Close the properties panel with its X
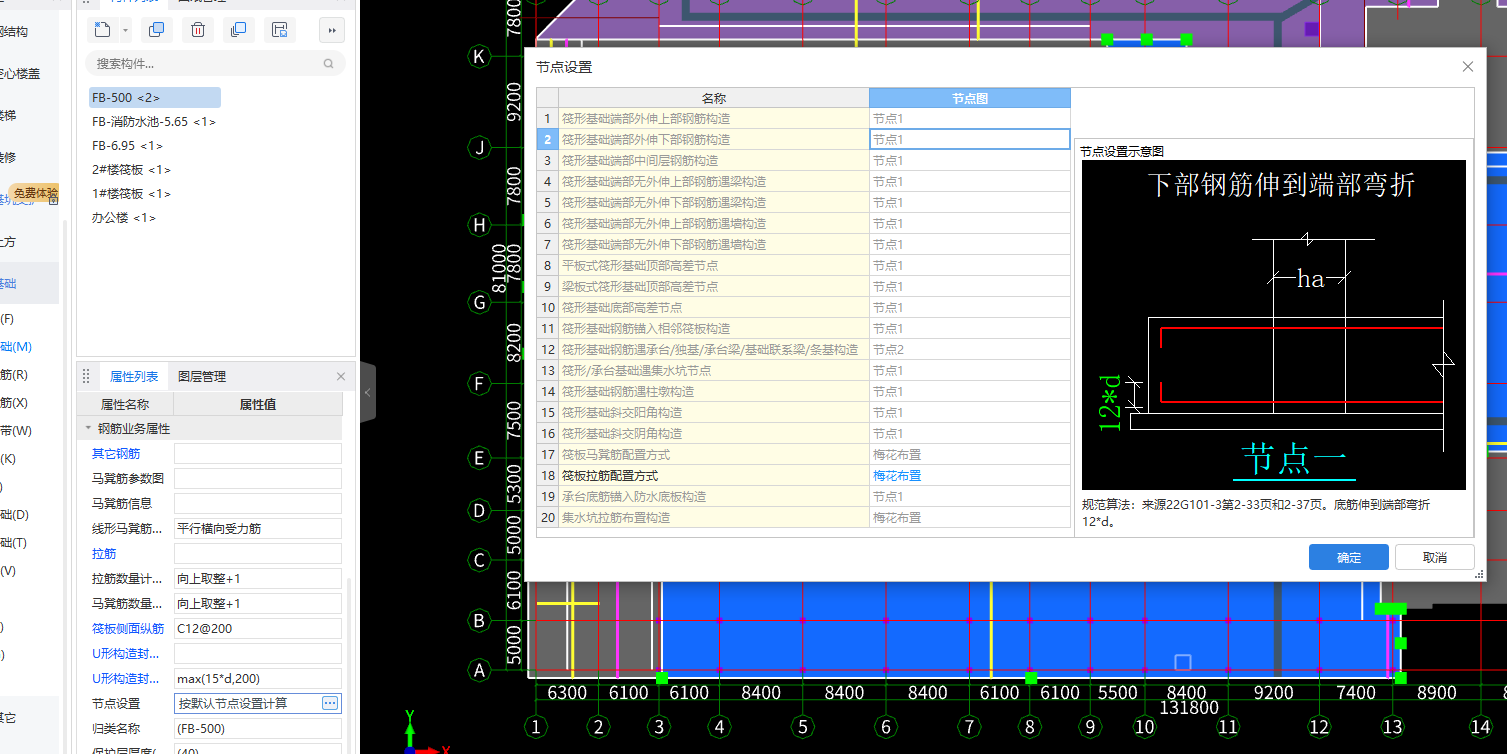 pyautogui.click(x=341, y=376)
